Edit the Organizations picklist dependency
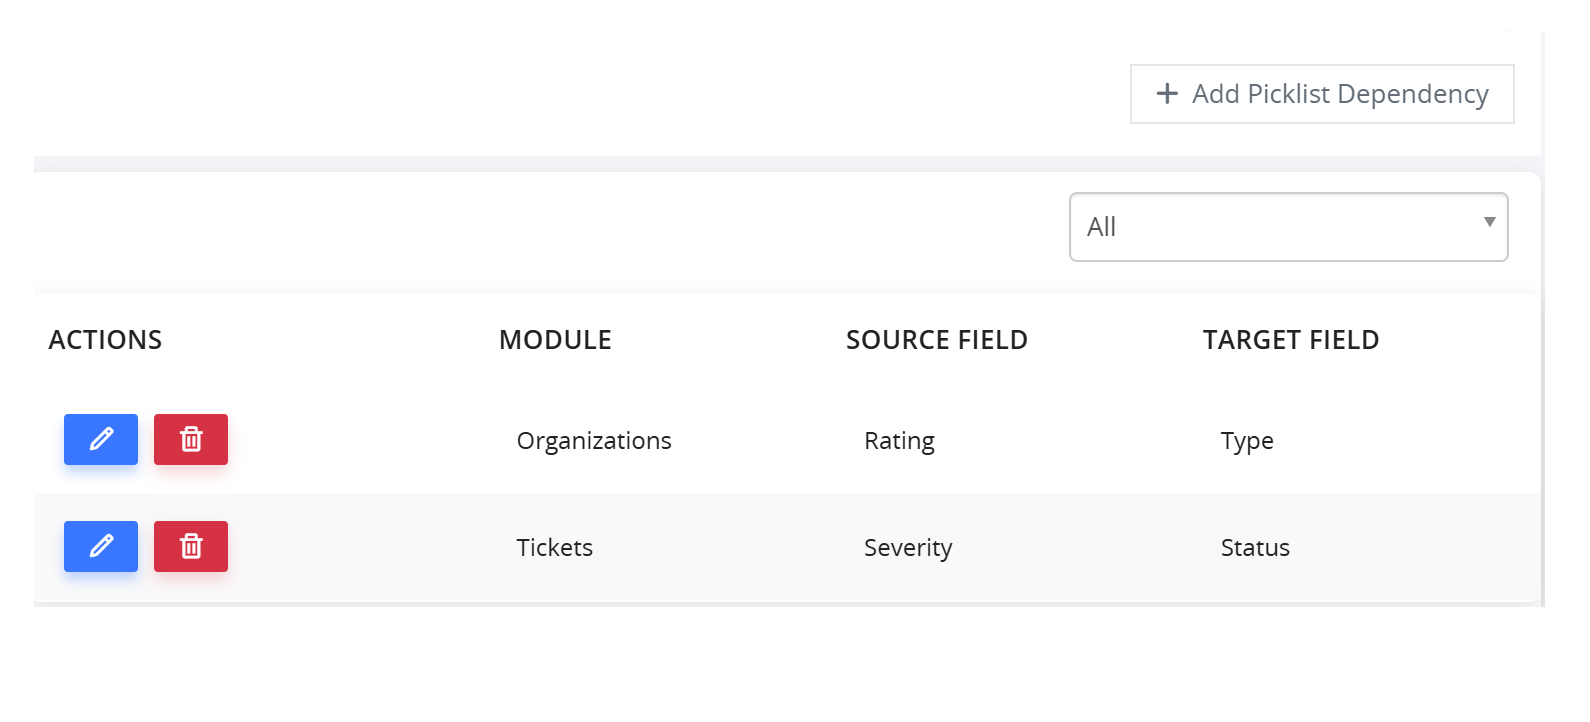 pyautogui.click(x=101, y=439)
